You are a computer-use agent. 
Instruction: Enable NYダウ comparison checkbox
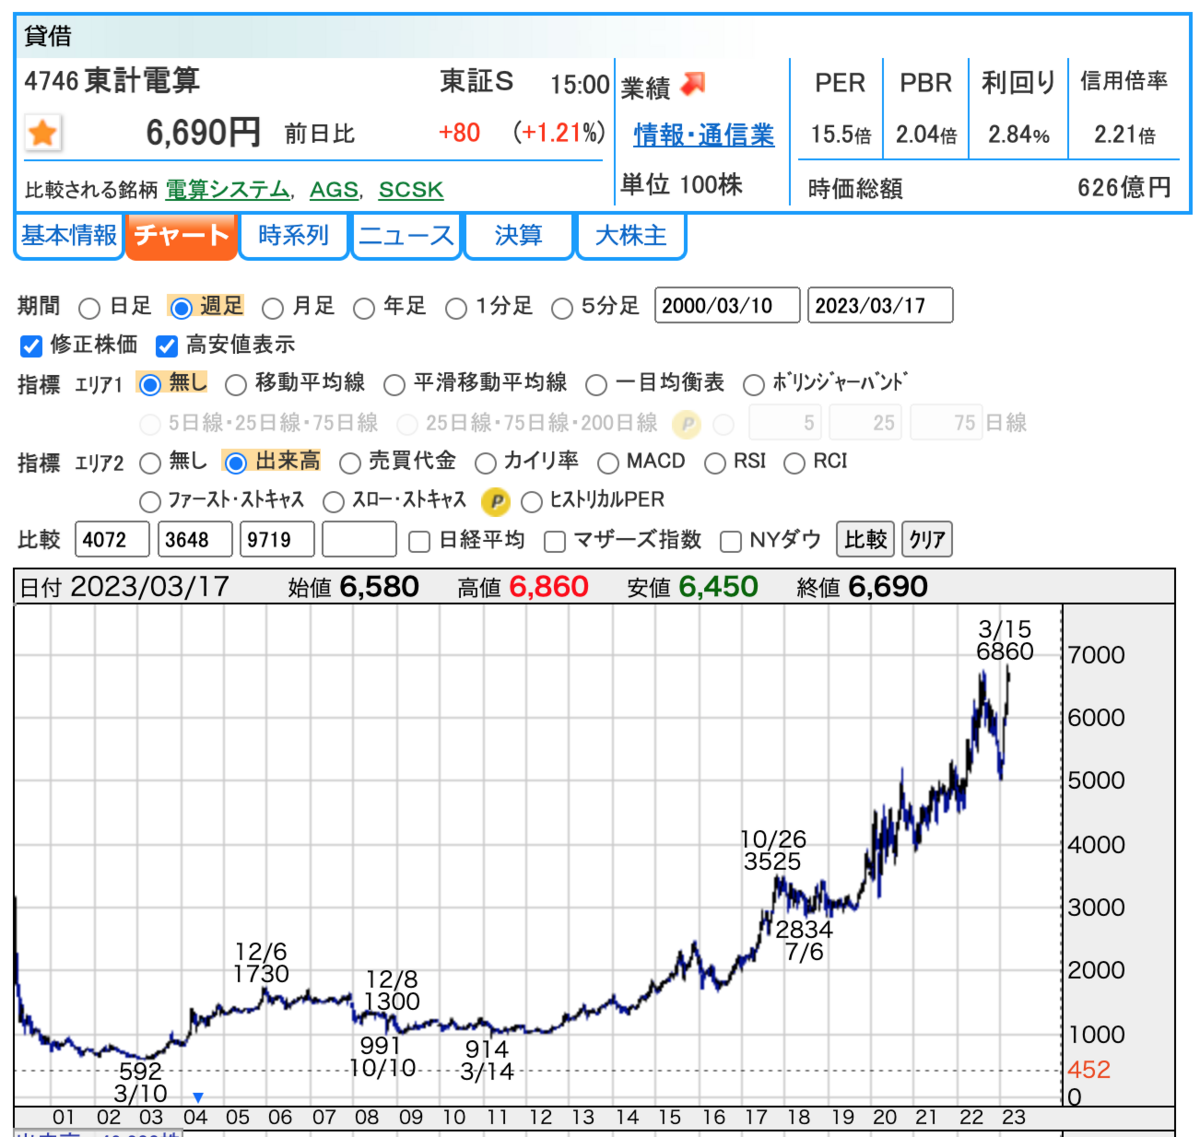731,542
